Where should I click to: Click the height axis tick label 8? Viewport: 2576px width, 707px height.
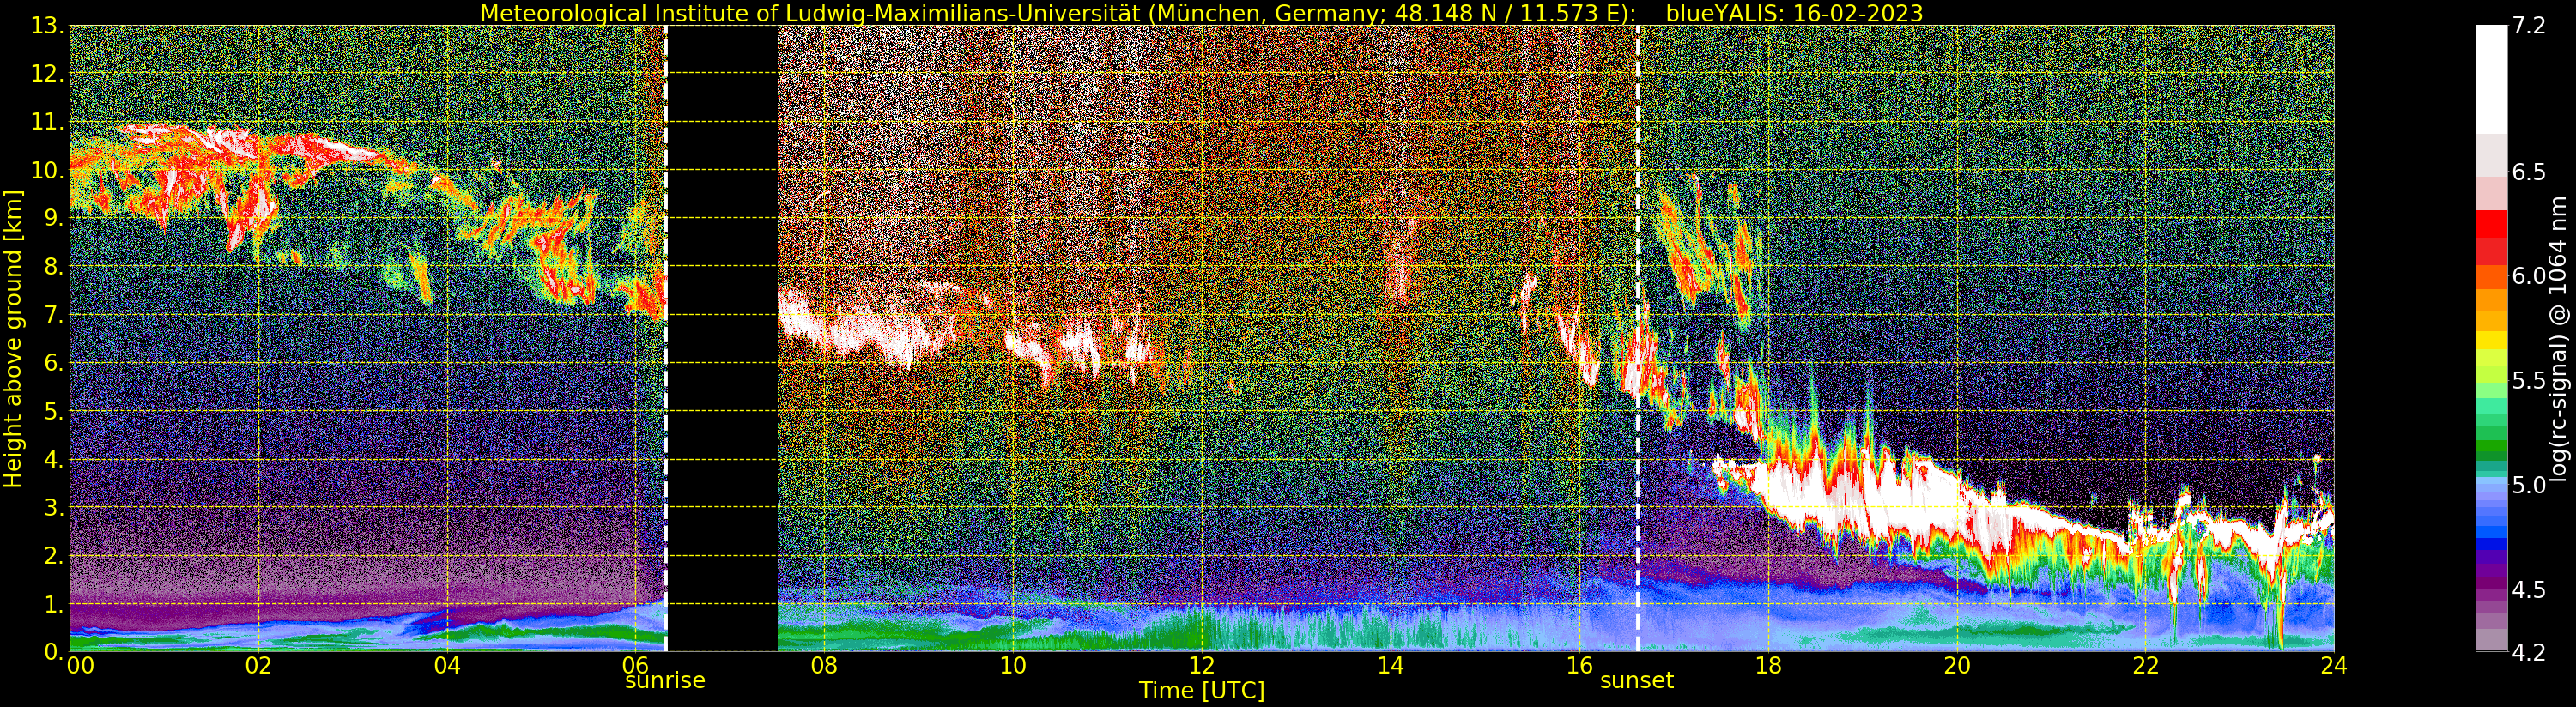(x=56, y=267)
